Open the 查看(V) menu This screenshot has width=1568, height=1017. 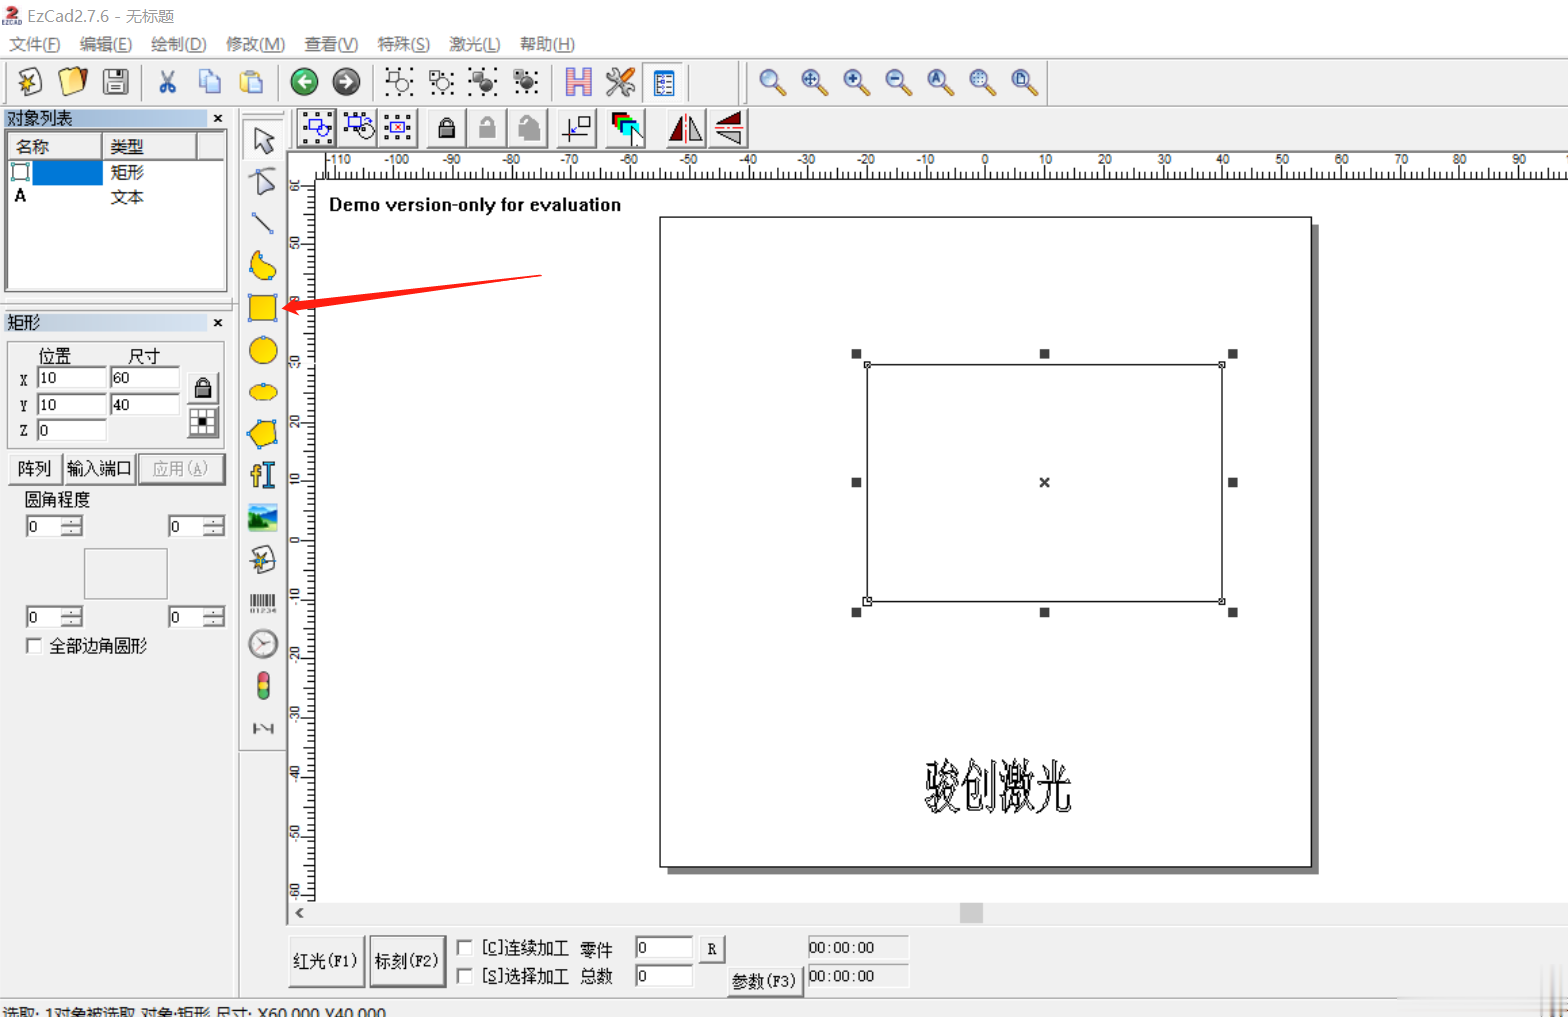331,44
